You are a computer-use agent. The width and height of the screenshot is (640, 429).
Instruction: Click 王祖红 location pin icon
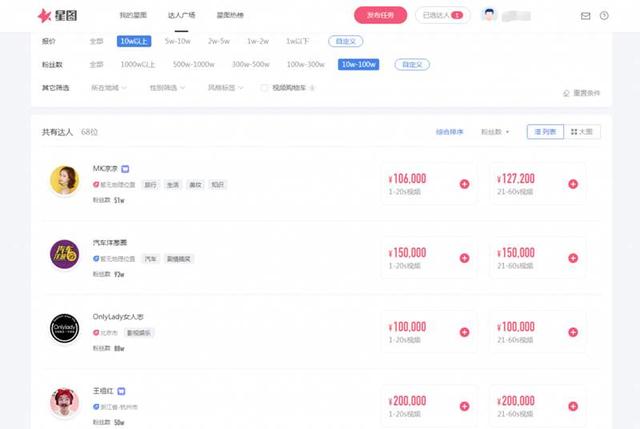click(x=96, y=407)
